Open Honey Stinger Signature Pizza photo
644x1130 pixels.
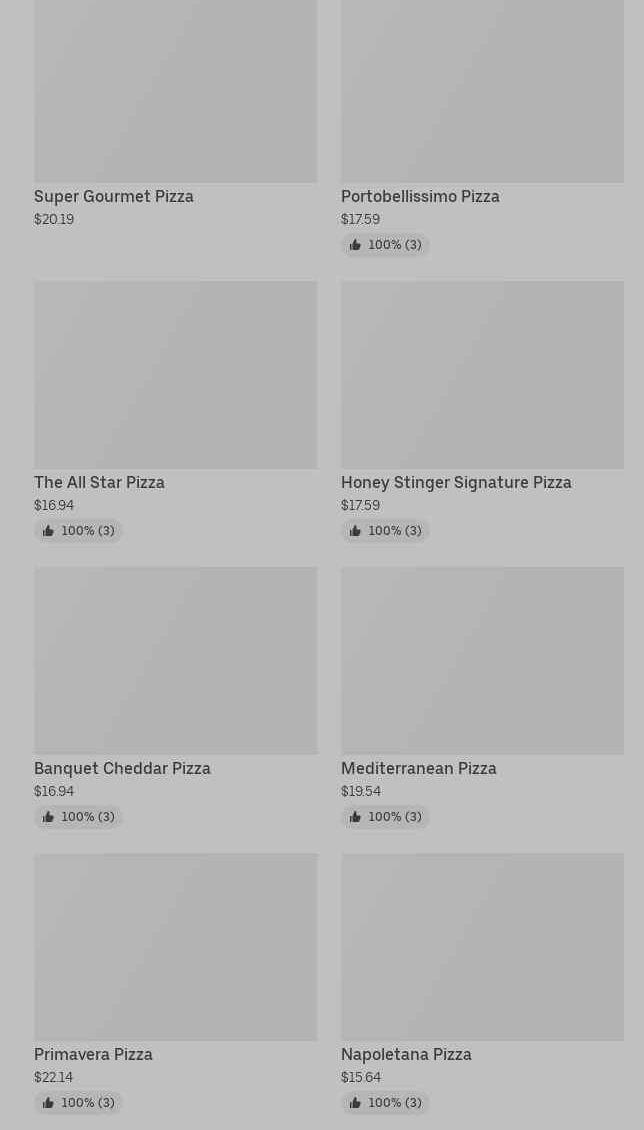[482, 374]
